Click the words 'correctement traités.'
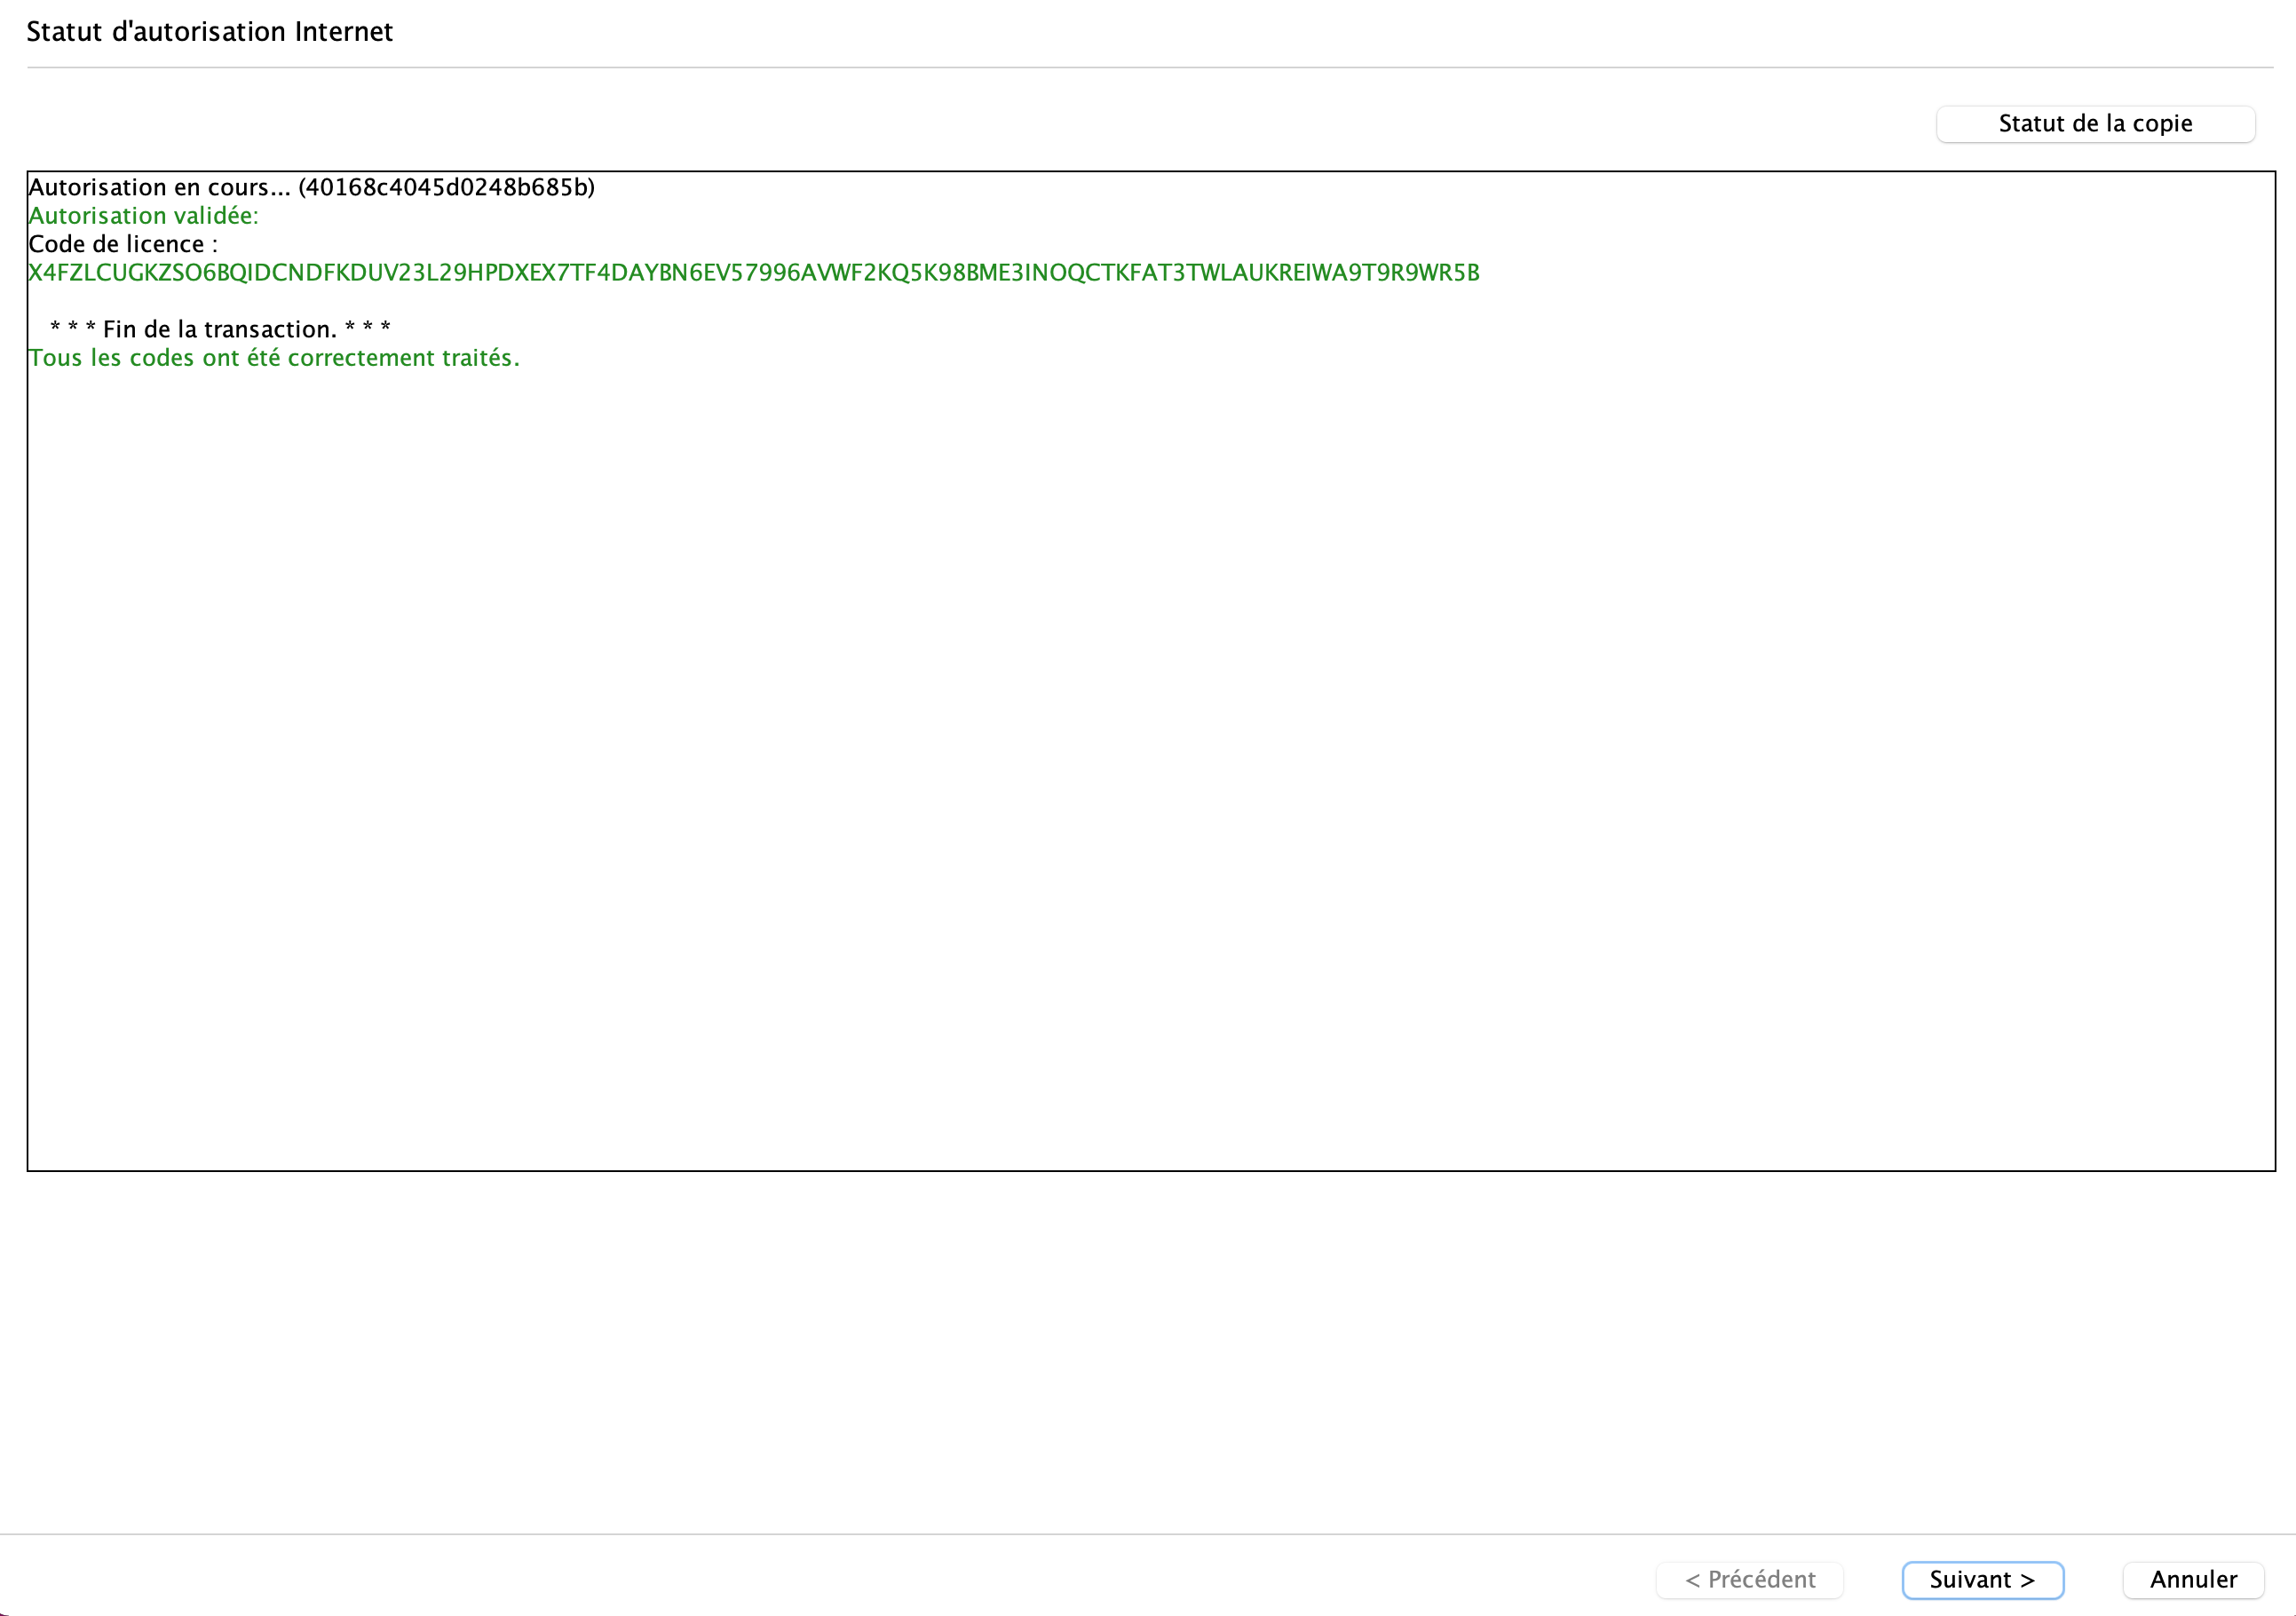The width and height of the screenshot is (2296, 1616). click(403, 358)
